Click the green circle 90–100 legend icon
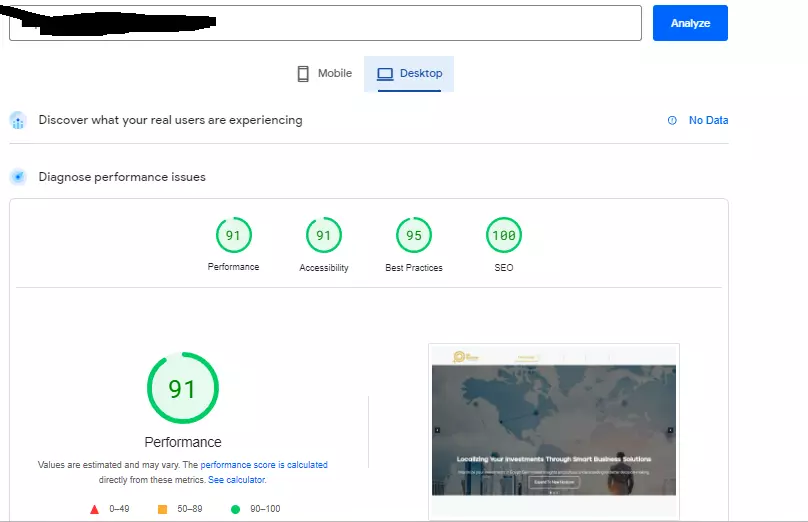This screenshot has height=522, width=808. (x=235, y=509)
